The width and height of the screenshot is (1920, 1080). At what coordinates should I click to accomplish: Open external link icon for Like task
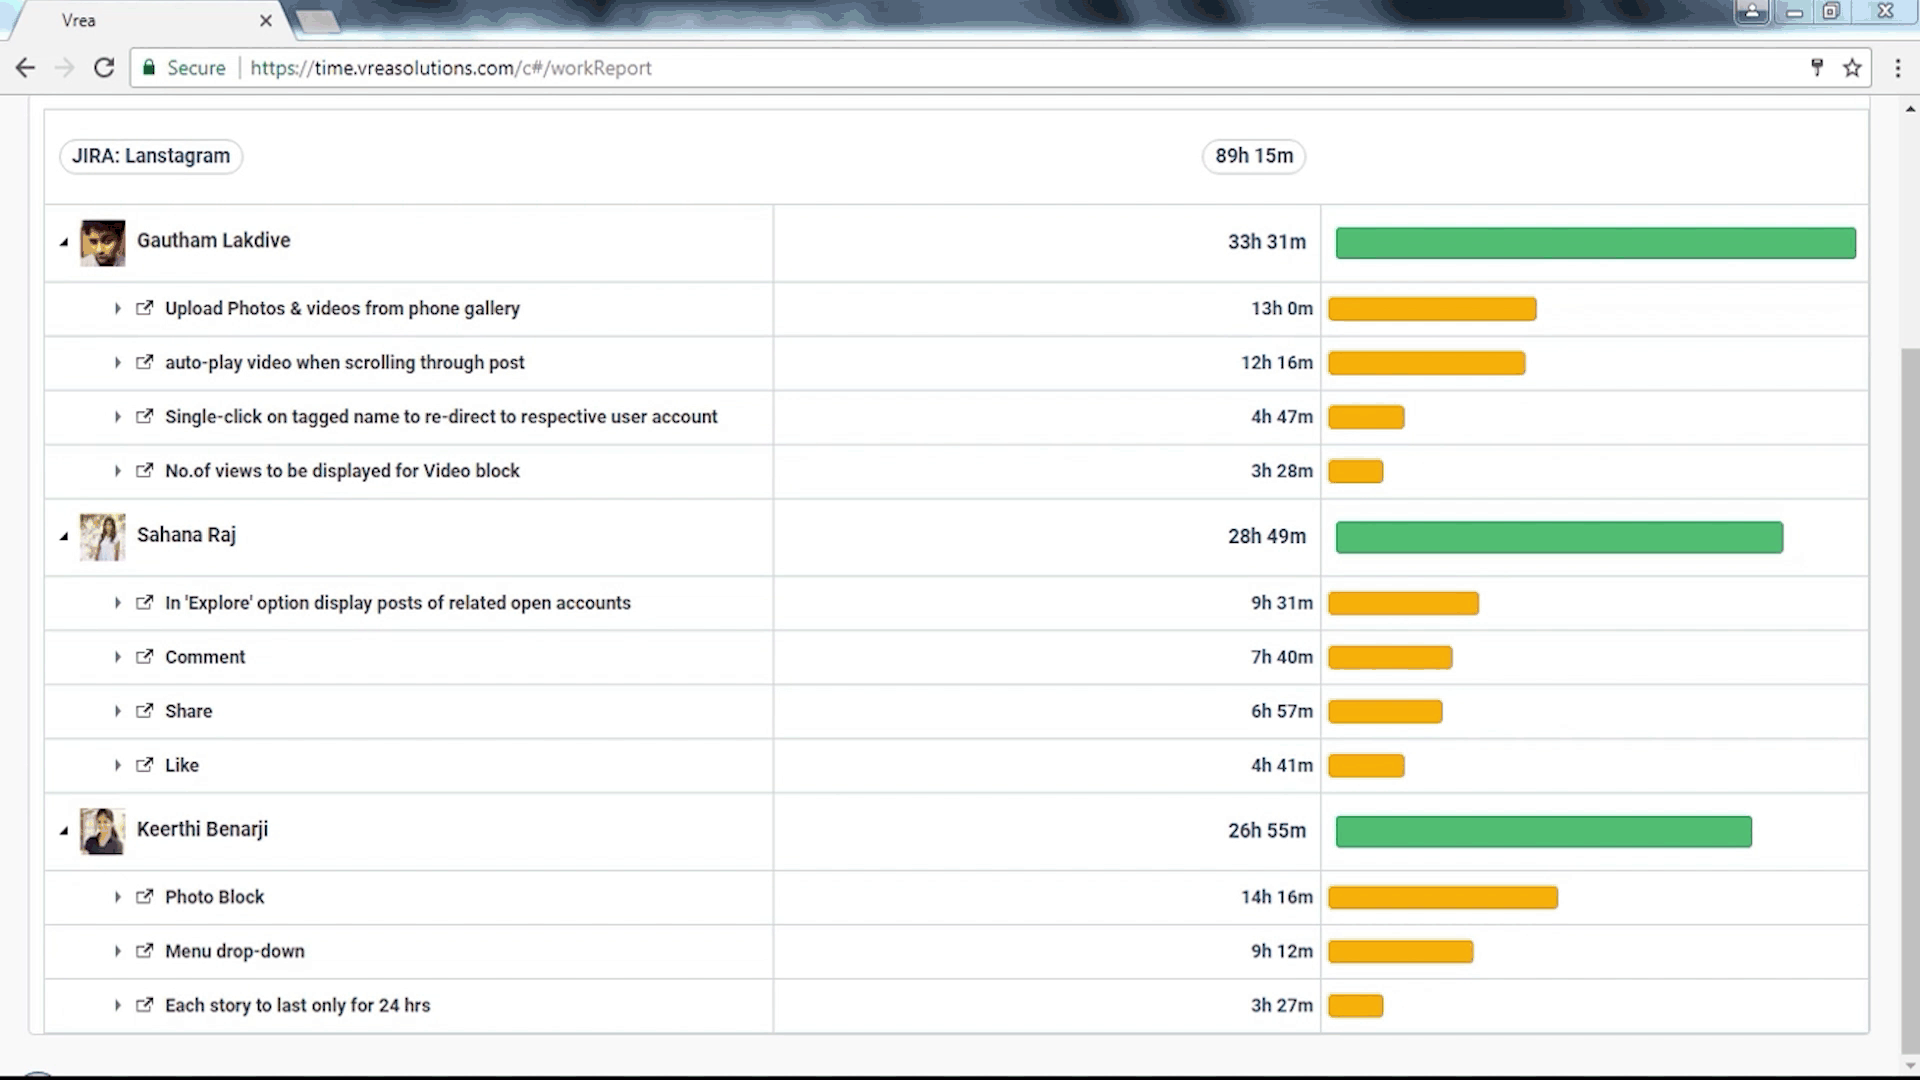tap(145, 765)
